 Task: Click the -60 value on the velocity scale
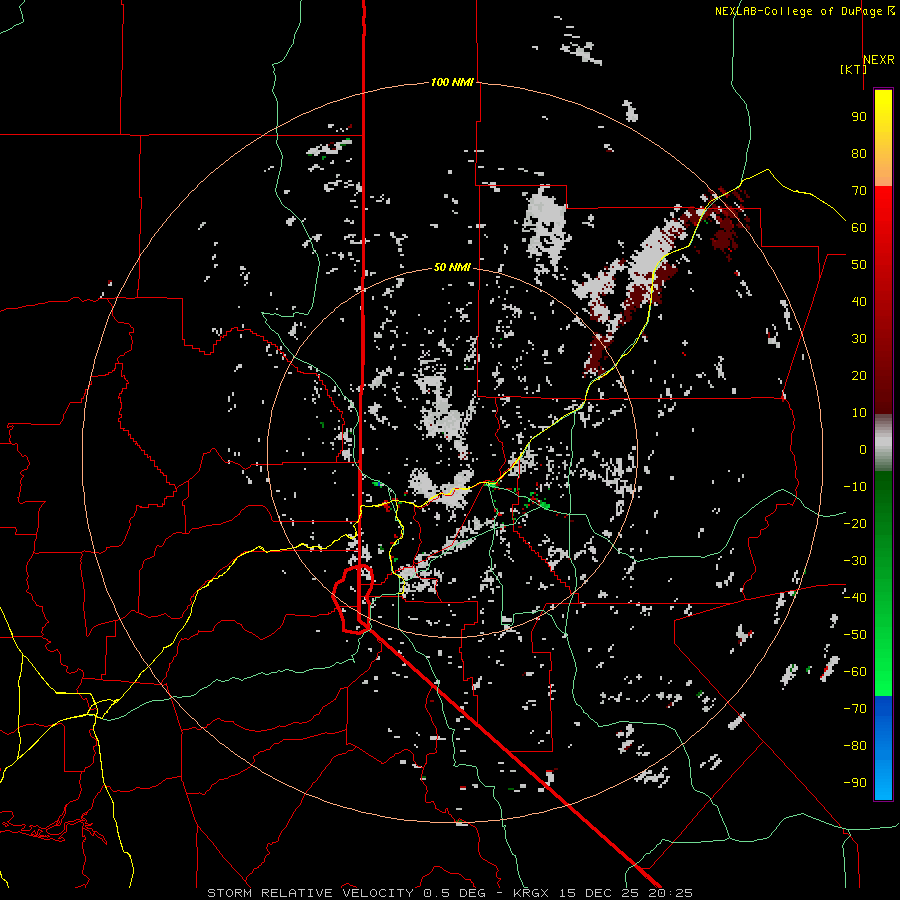point(855,672)
